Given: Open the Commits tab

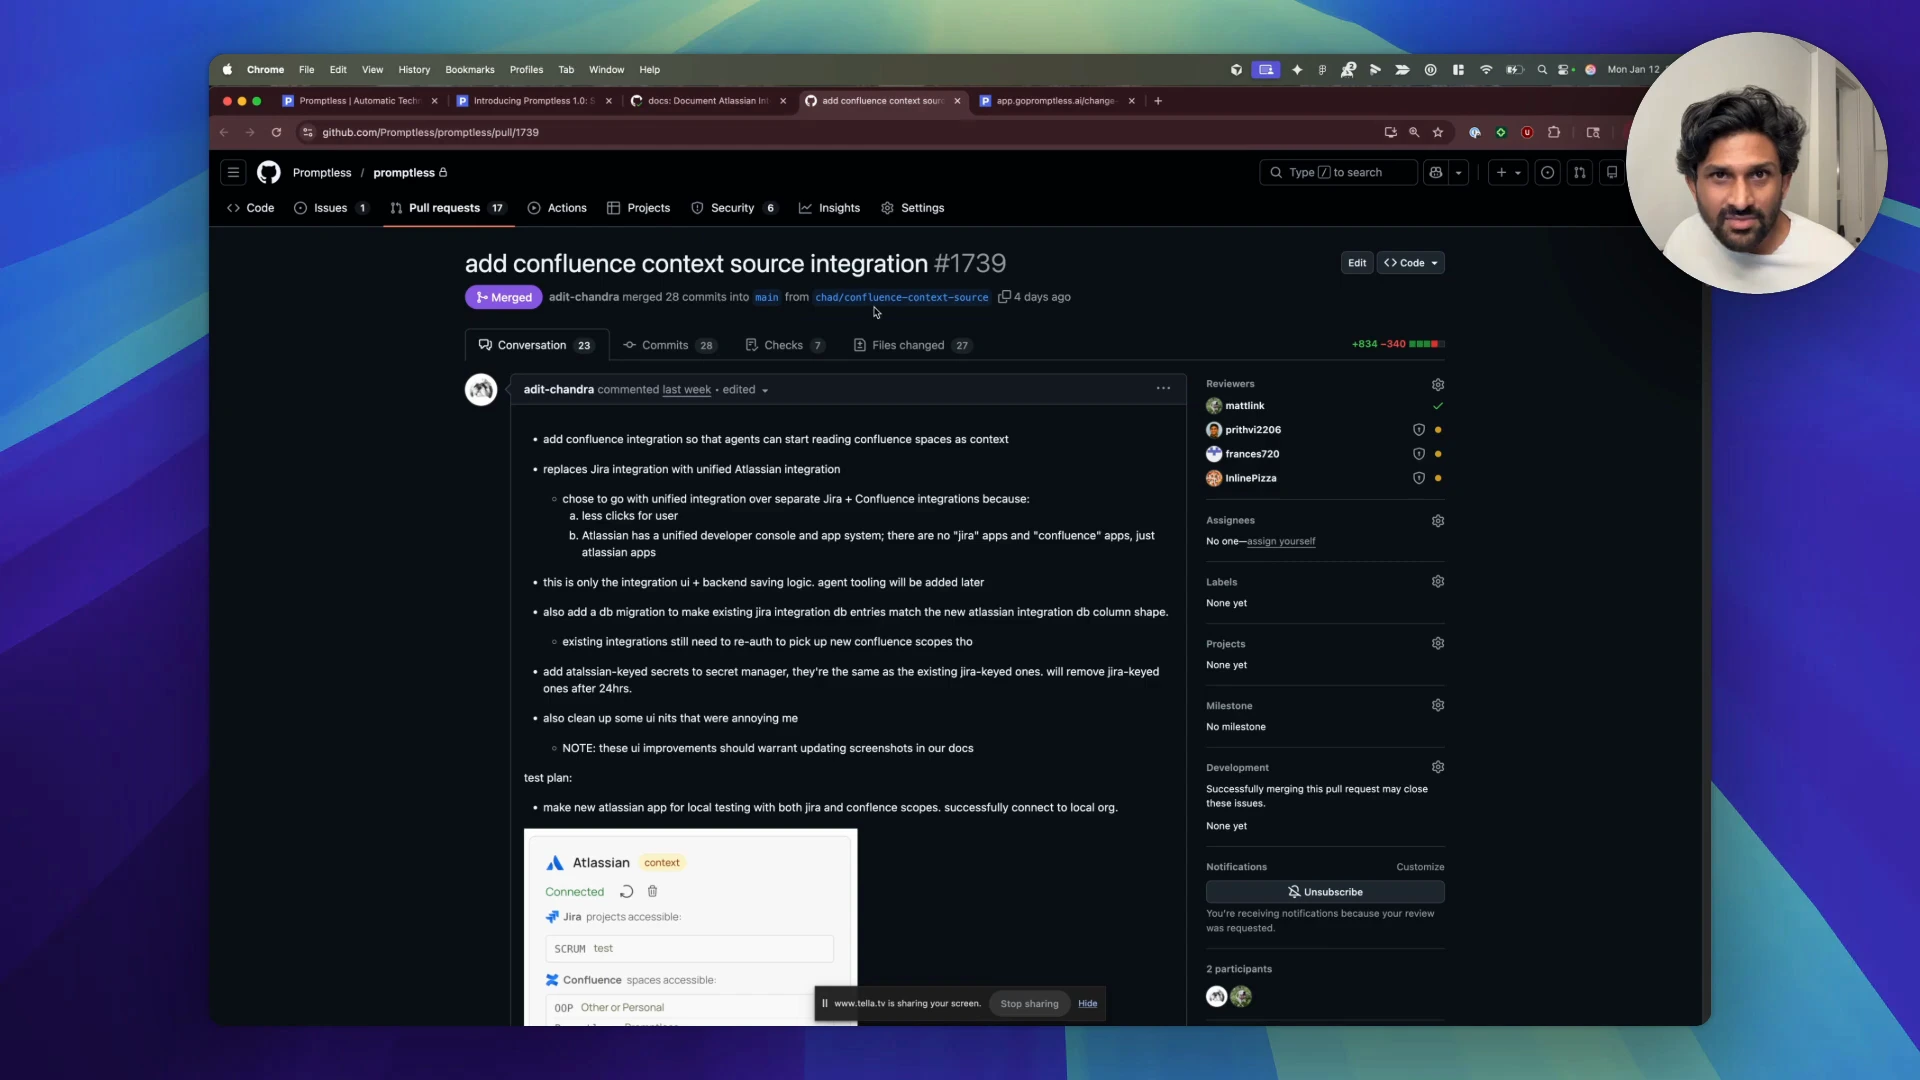Looking at the screenshot, I should point(667,345).
